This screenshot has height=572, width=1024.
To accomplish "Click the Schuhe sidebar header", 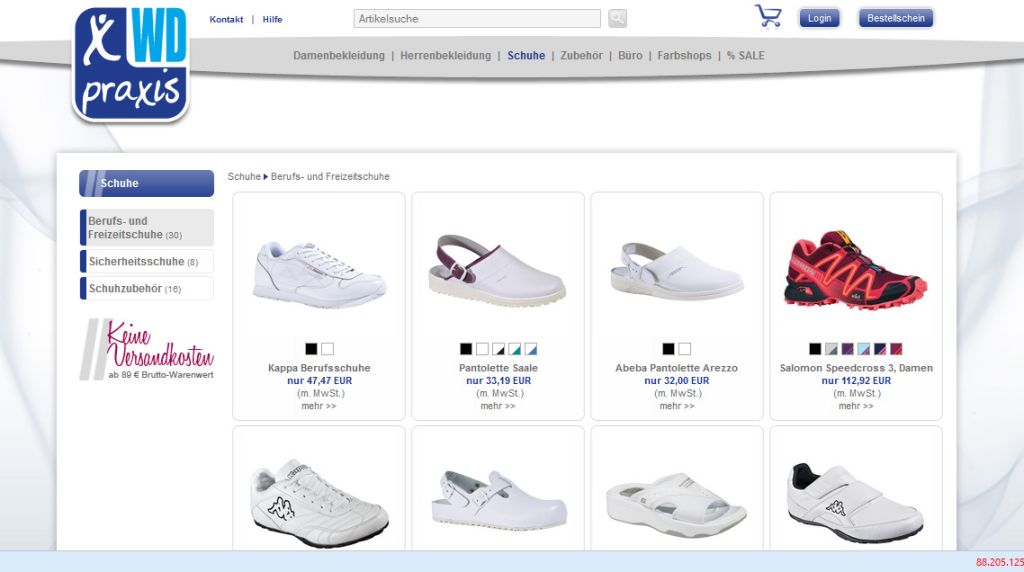I will point(146,183).
